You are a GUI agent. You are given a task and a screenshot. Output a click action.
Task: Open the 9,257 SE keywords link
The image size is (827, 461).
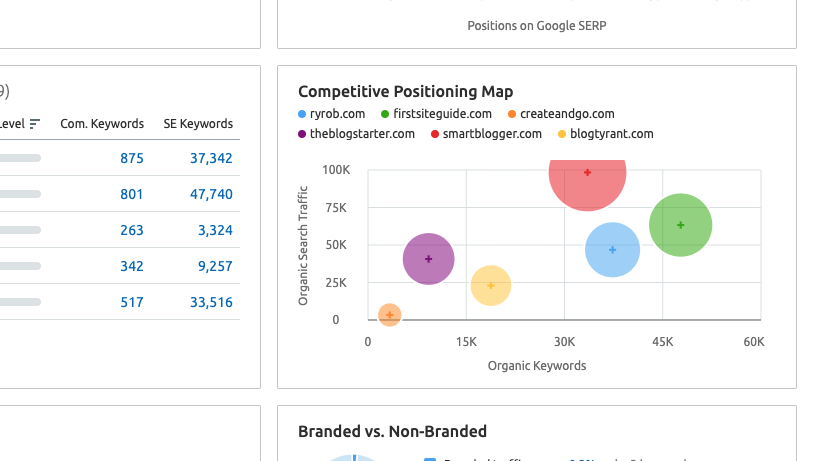pos(215,266)
